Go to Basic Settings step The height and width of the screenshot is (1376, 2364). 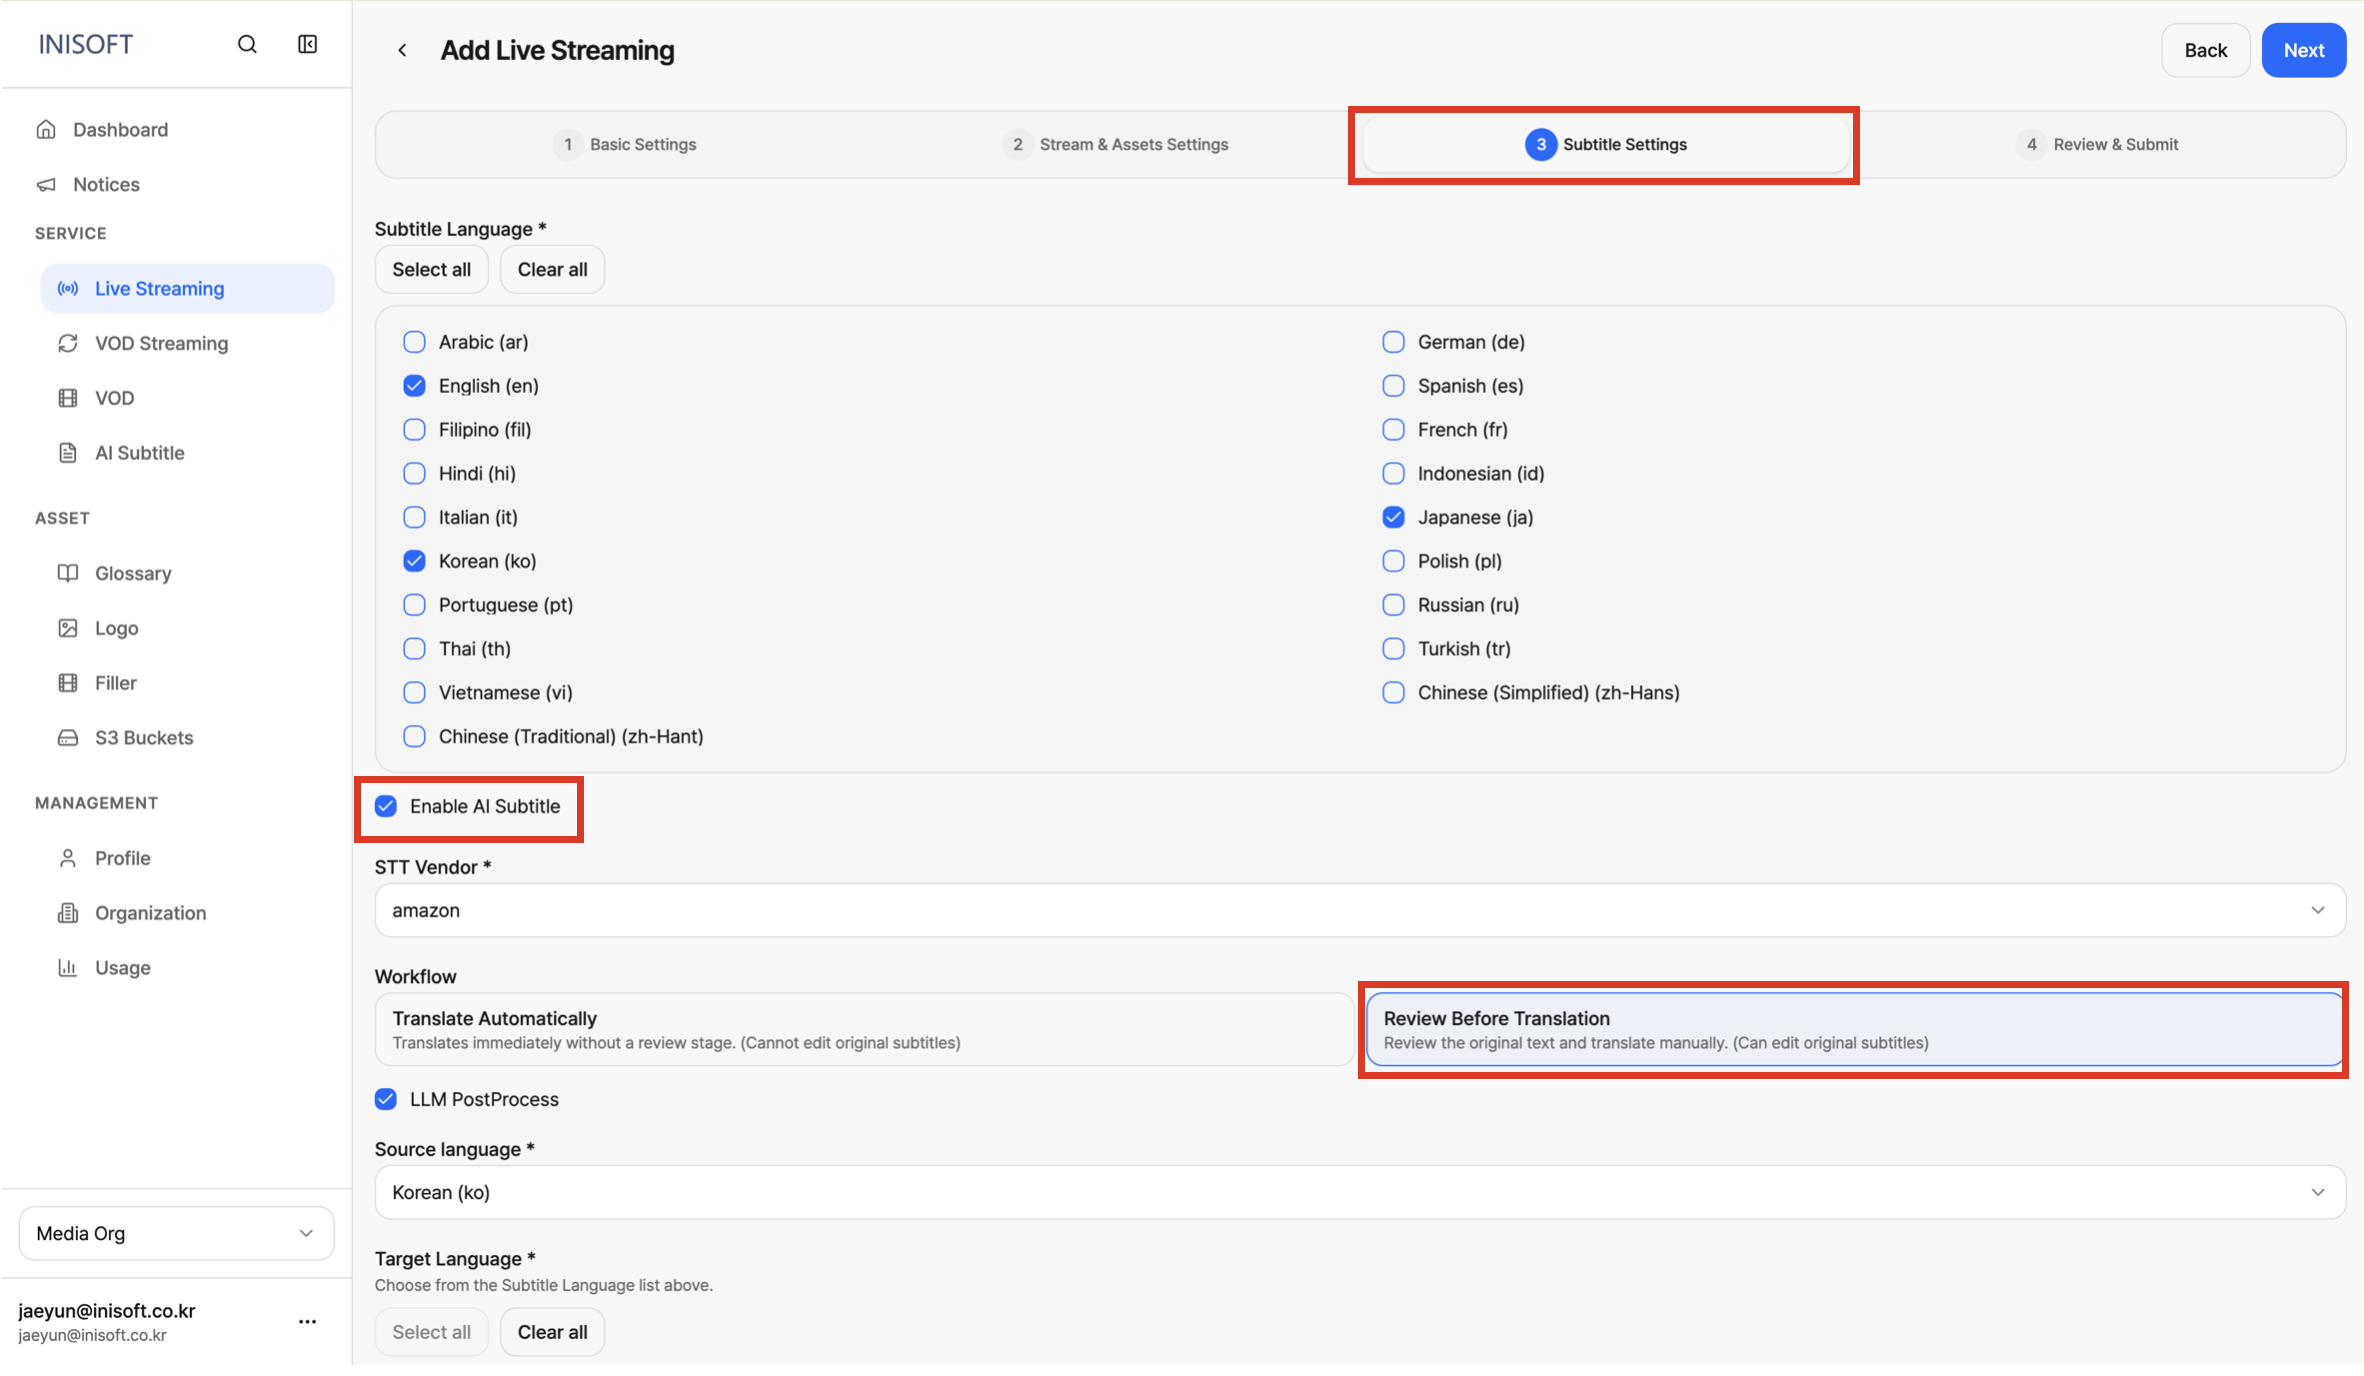[x=625, y=144]
